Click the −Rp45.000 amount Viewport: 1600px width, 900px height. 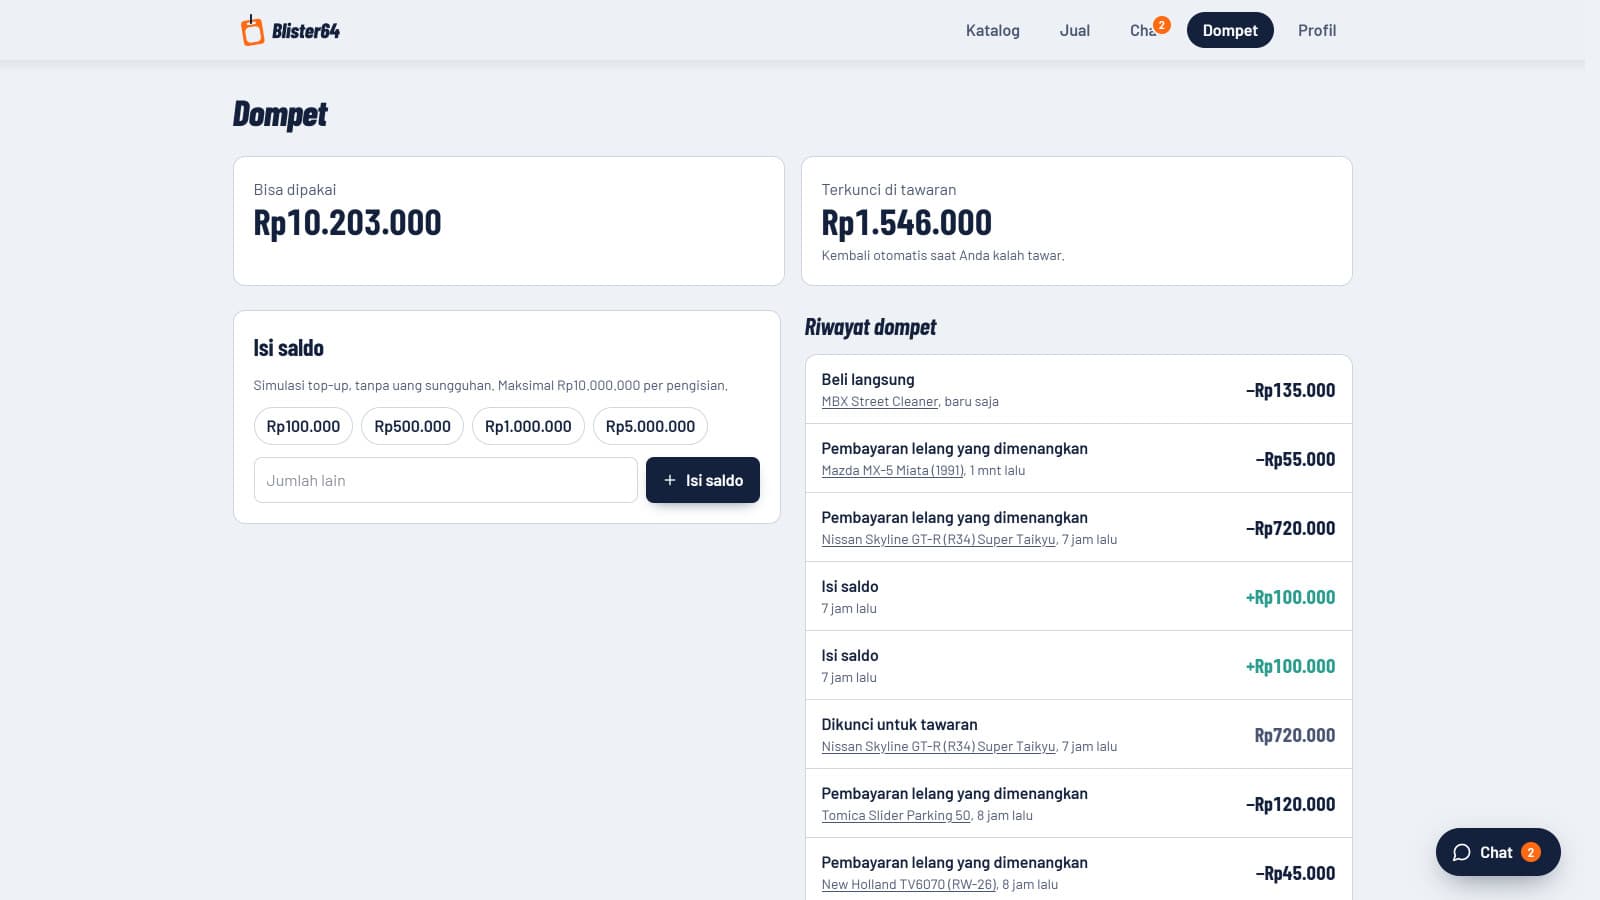(x=1295, y=874)
